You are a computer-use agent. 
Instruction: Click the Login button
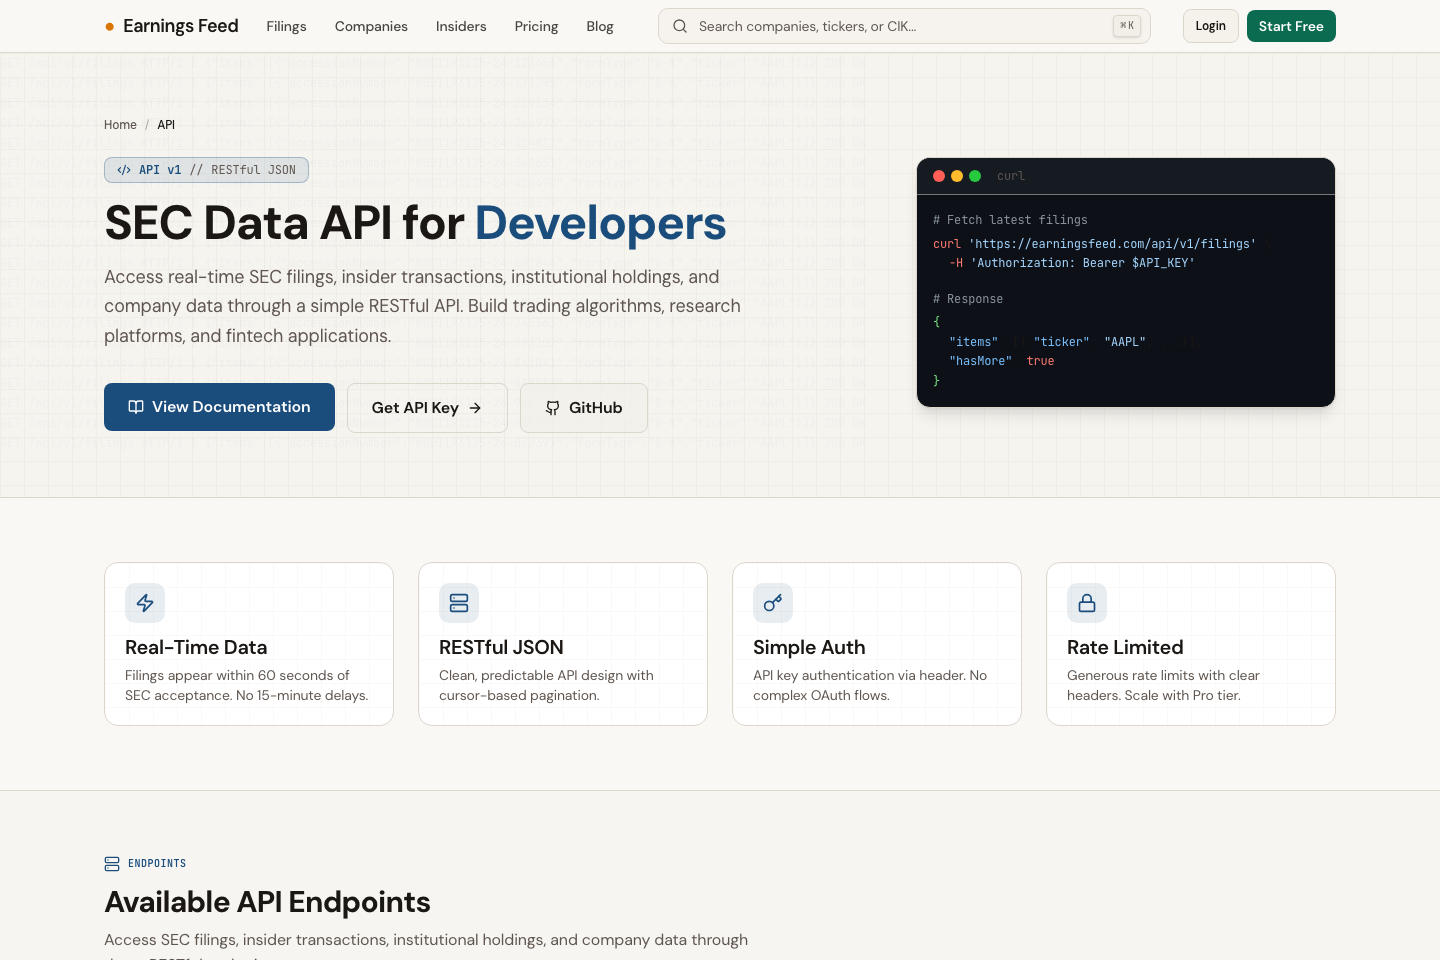point(1210,26)
